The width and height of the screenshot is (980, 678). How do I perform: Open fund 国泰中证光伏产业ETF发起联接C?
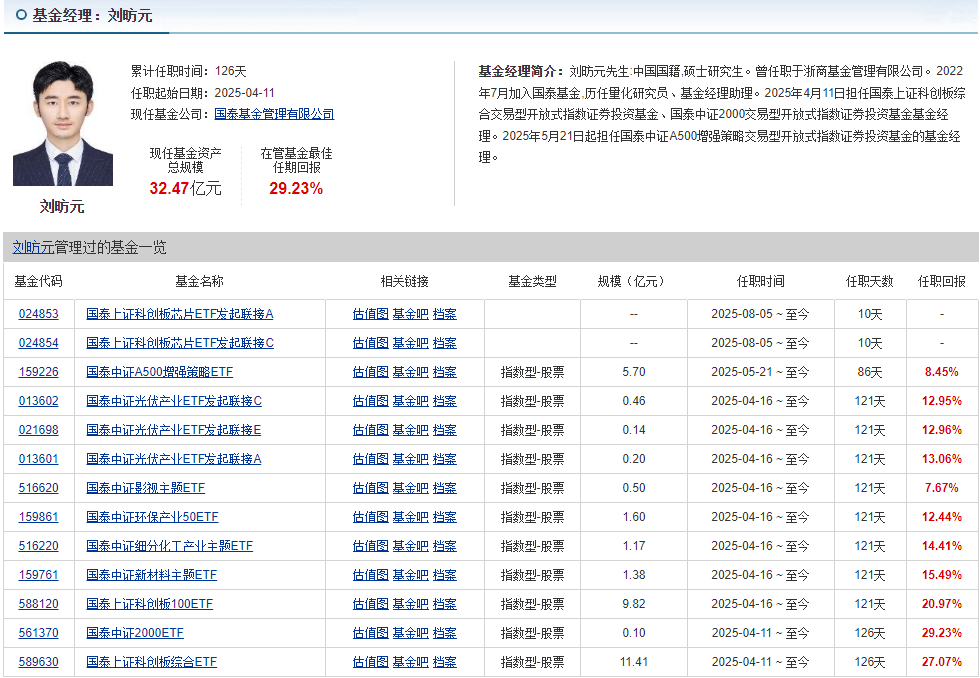(x=174, y=401)
